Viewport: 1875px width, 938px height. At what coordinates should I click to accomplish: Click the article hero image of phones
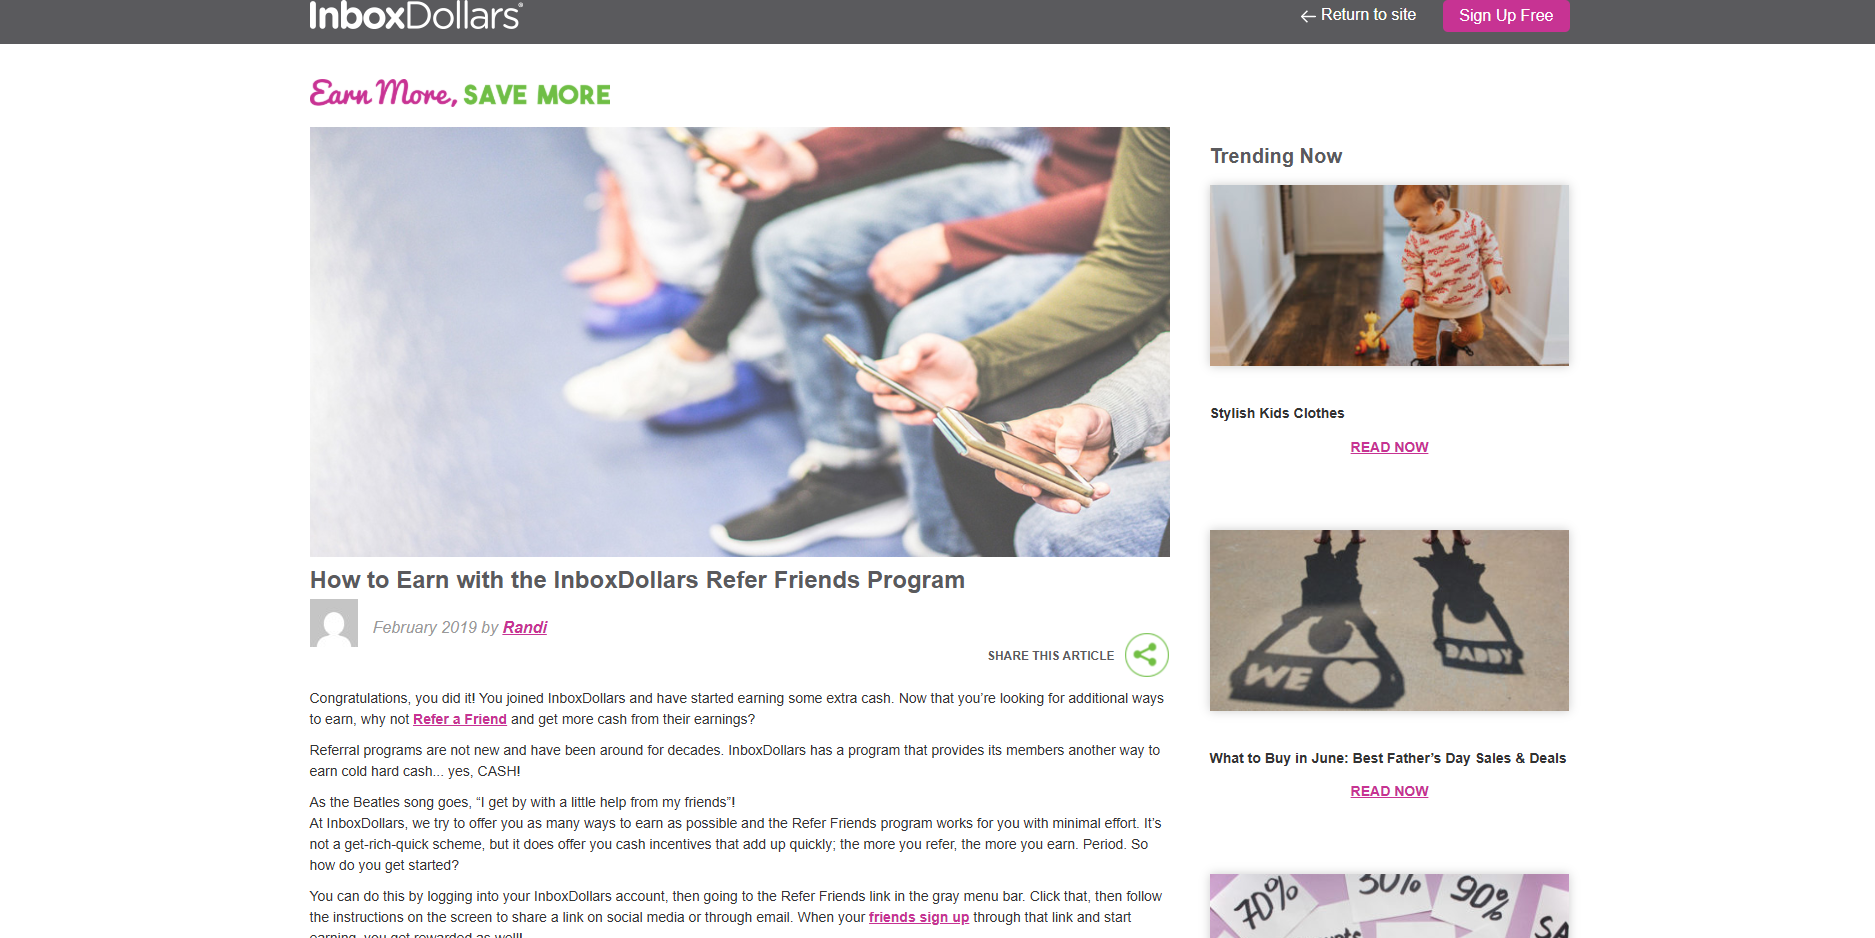(740, 342)
